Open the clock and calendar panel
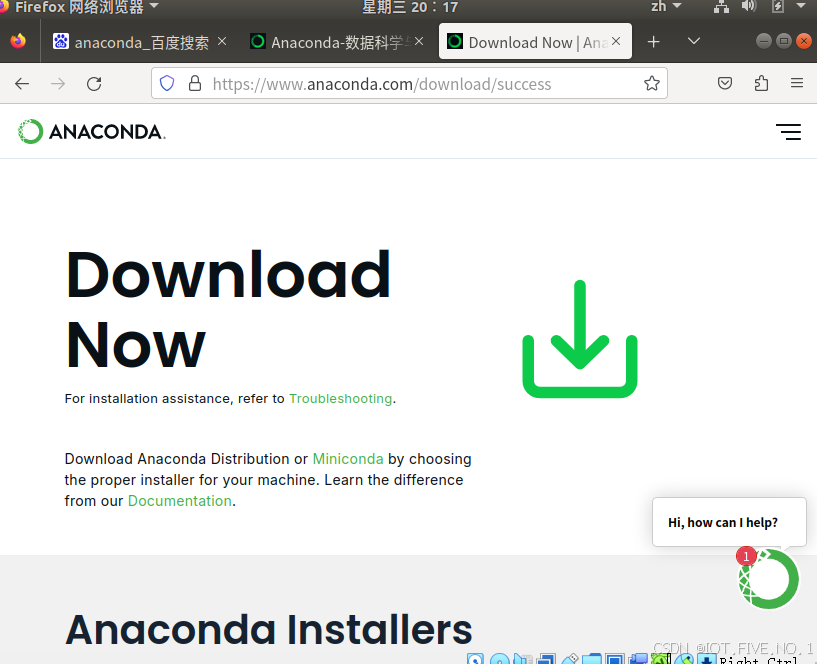The image size is (817, 664). click(x=410, y=7)
